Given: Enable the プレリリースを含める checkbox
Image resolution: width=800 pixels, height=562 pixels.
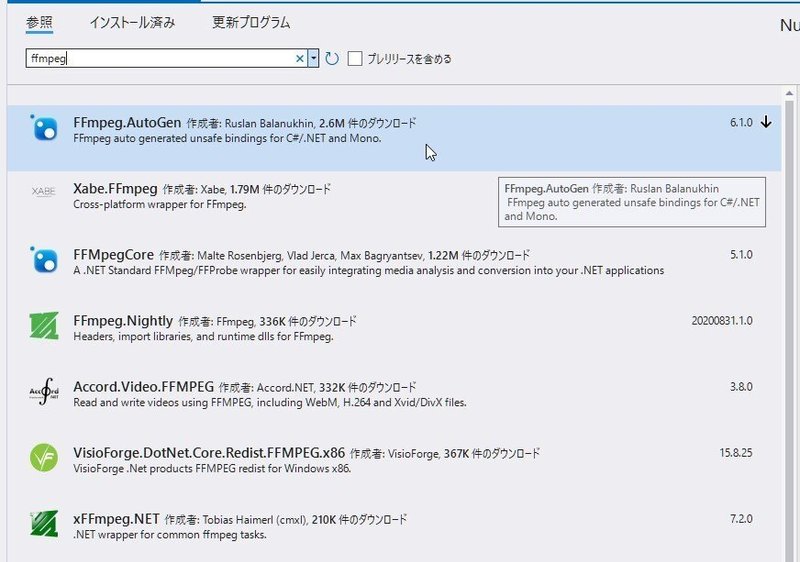Looking at the screenshot, I should click(x=355, y=59).
